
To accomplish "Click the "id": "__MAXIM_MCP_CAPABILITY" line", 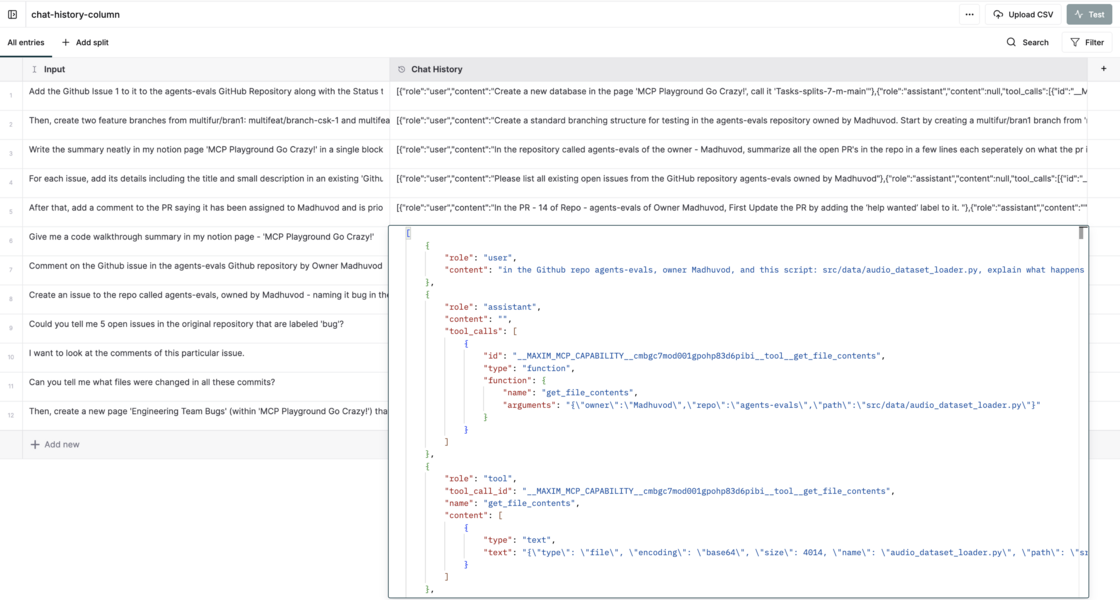I will tap(684, 356).
